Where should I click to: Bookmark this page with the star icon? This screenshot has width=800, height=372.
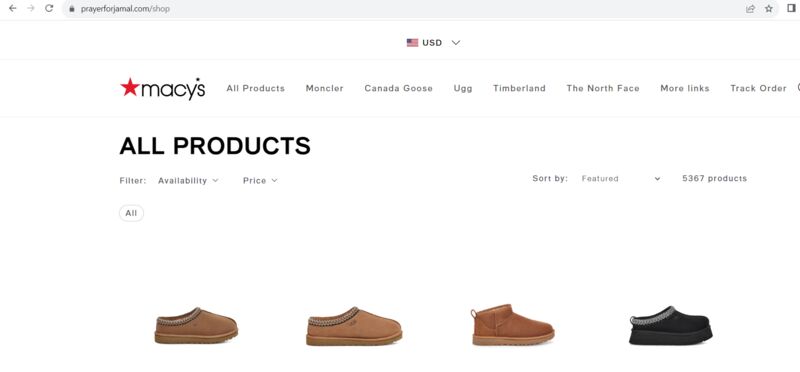769,9
